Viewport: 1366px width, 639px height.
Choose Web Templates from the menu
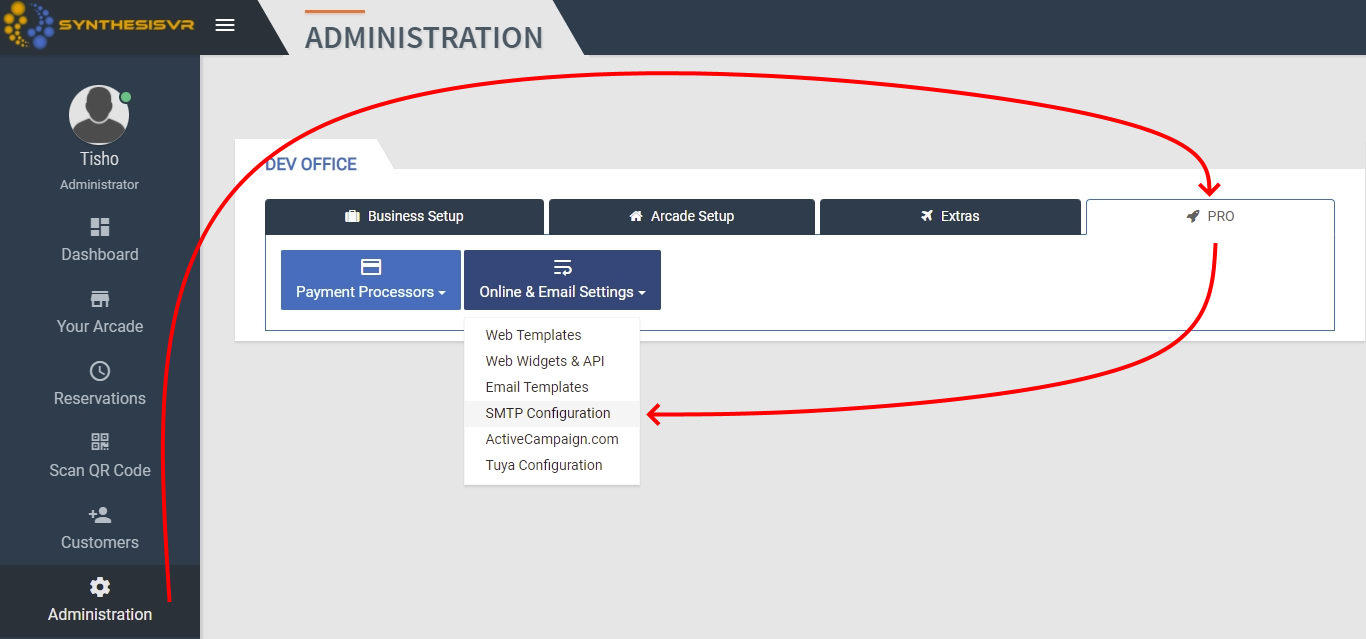(552, 335)
